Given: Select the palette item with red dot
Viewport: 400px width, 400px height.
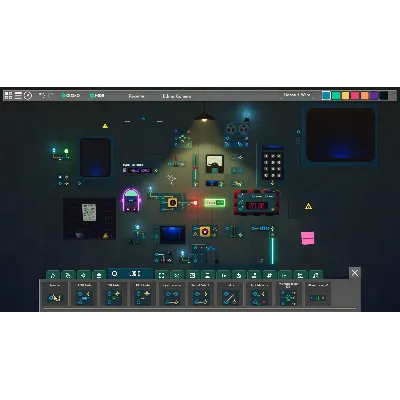Looking at the screenshot, I should click(259, 294).
